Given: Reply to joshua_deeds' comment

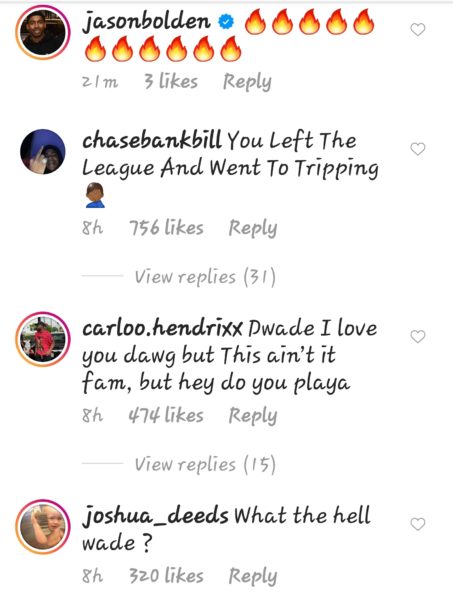Looking at the screenshot, I should [x=253, y=576].
